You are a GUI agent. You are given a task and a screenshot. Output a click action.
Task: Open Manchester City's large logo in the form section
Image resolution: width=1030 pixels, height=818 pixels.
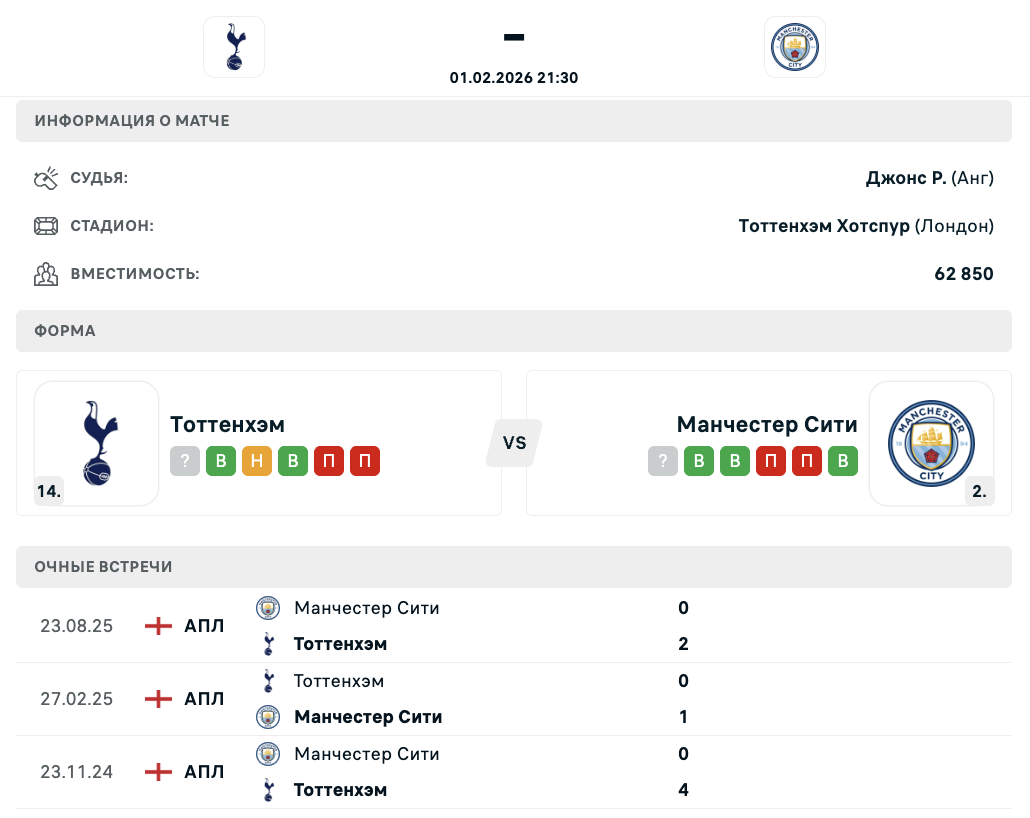931,443
